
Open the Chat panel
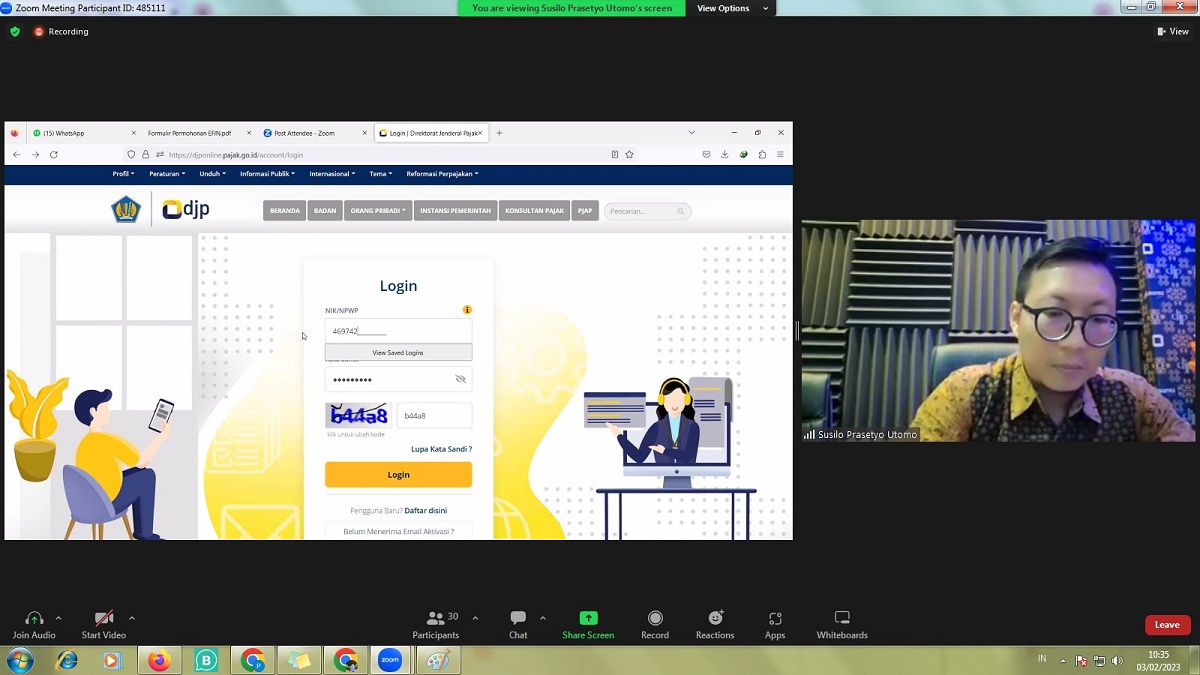click(518, 619)
